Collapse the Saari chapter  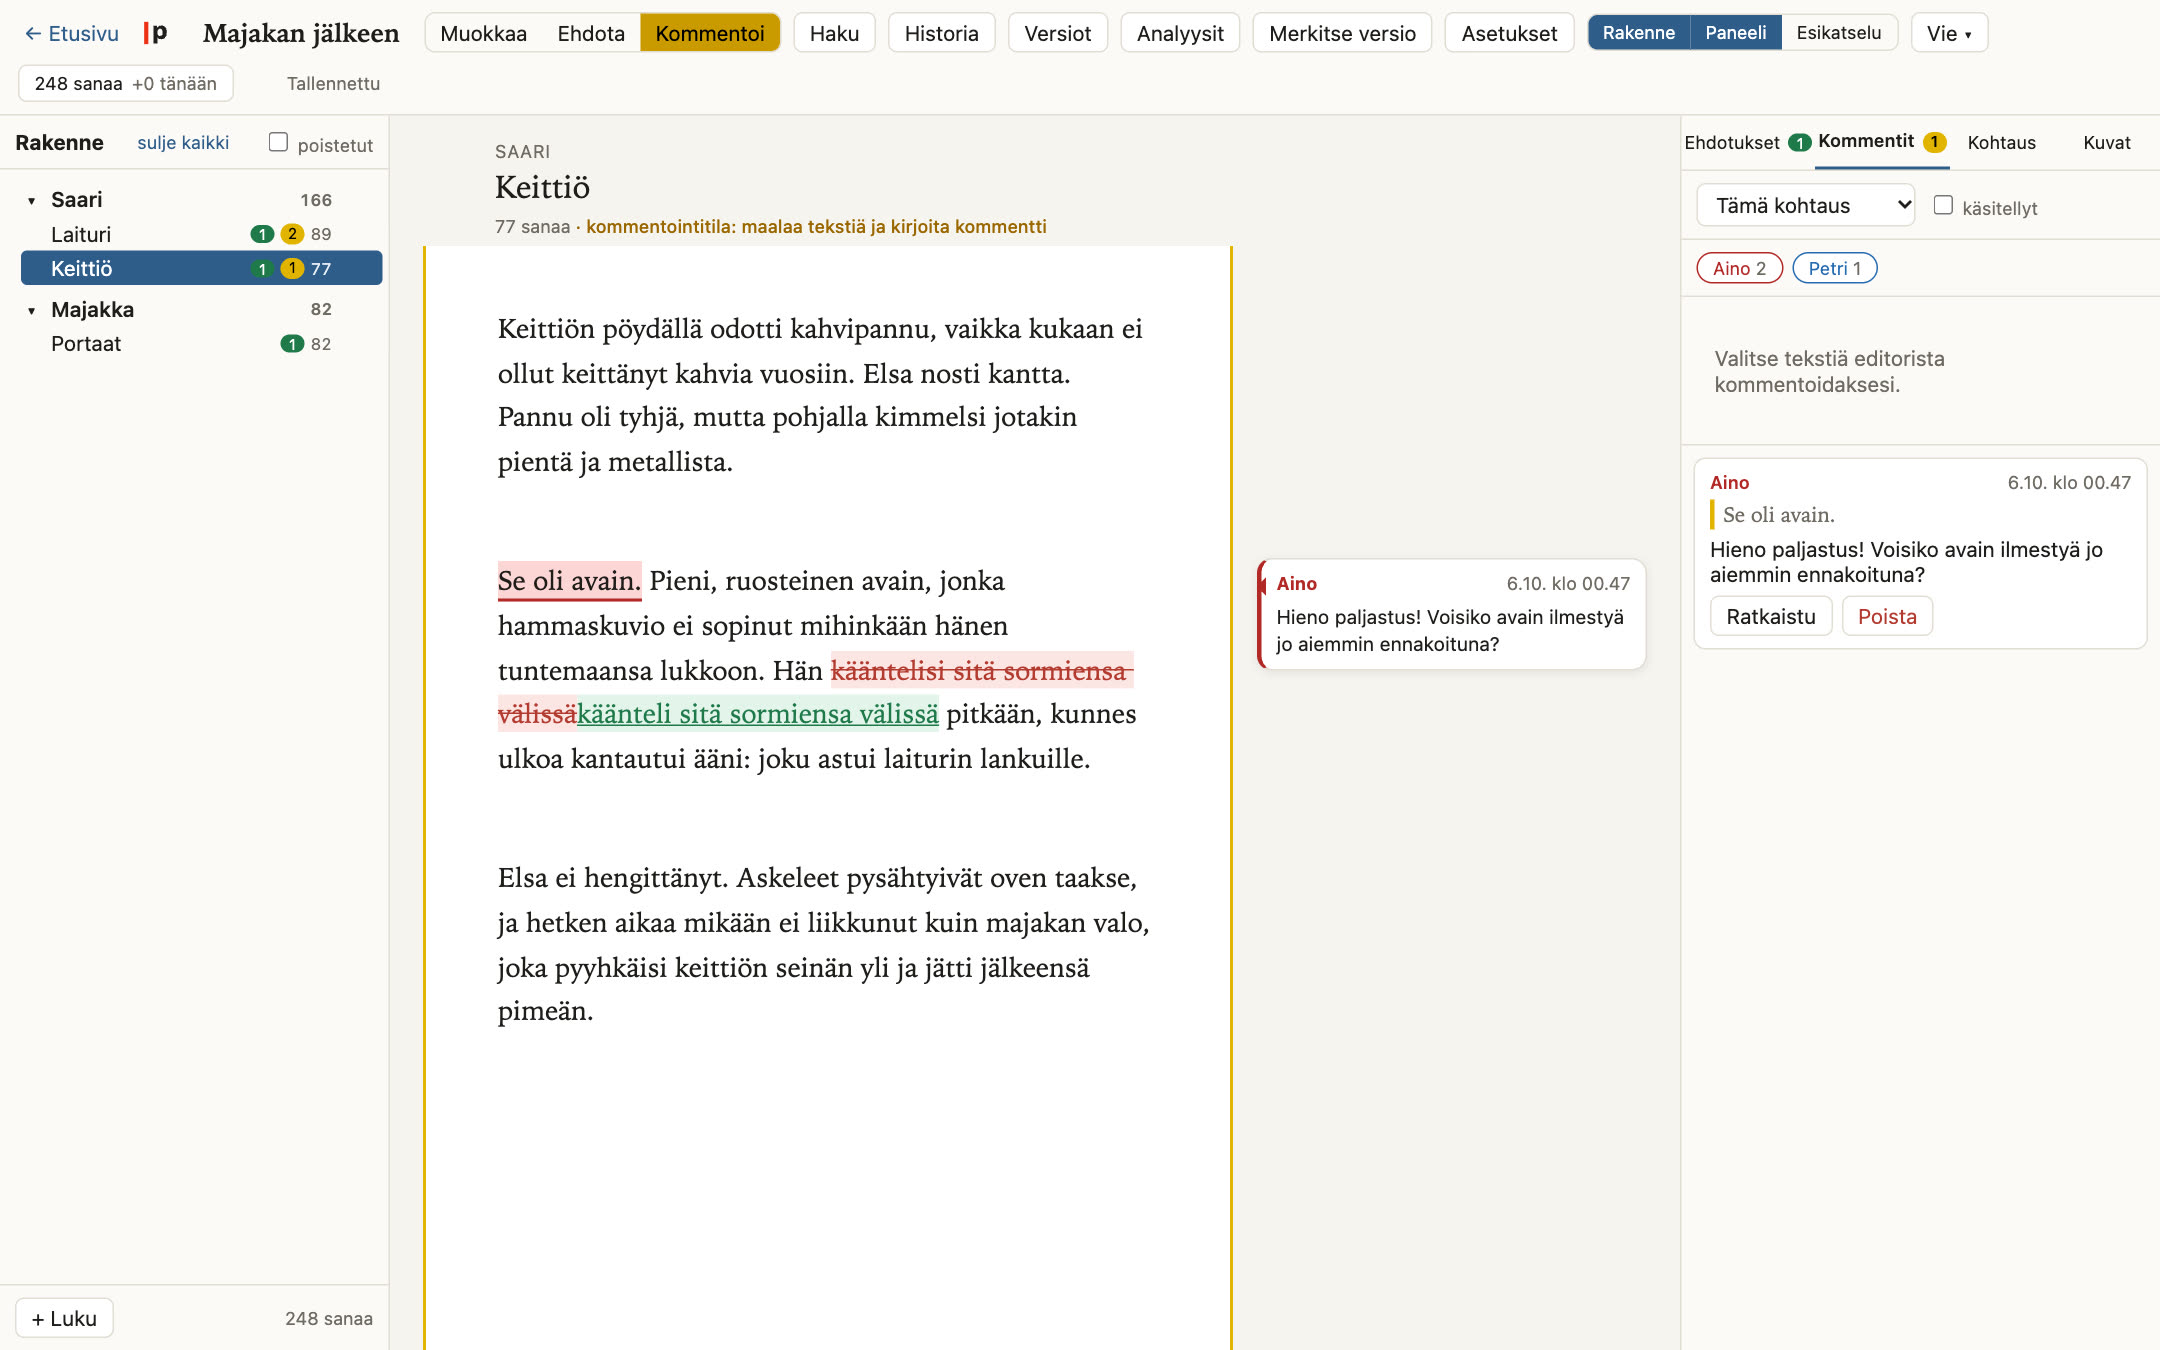31,200
